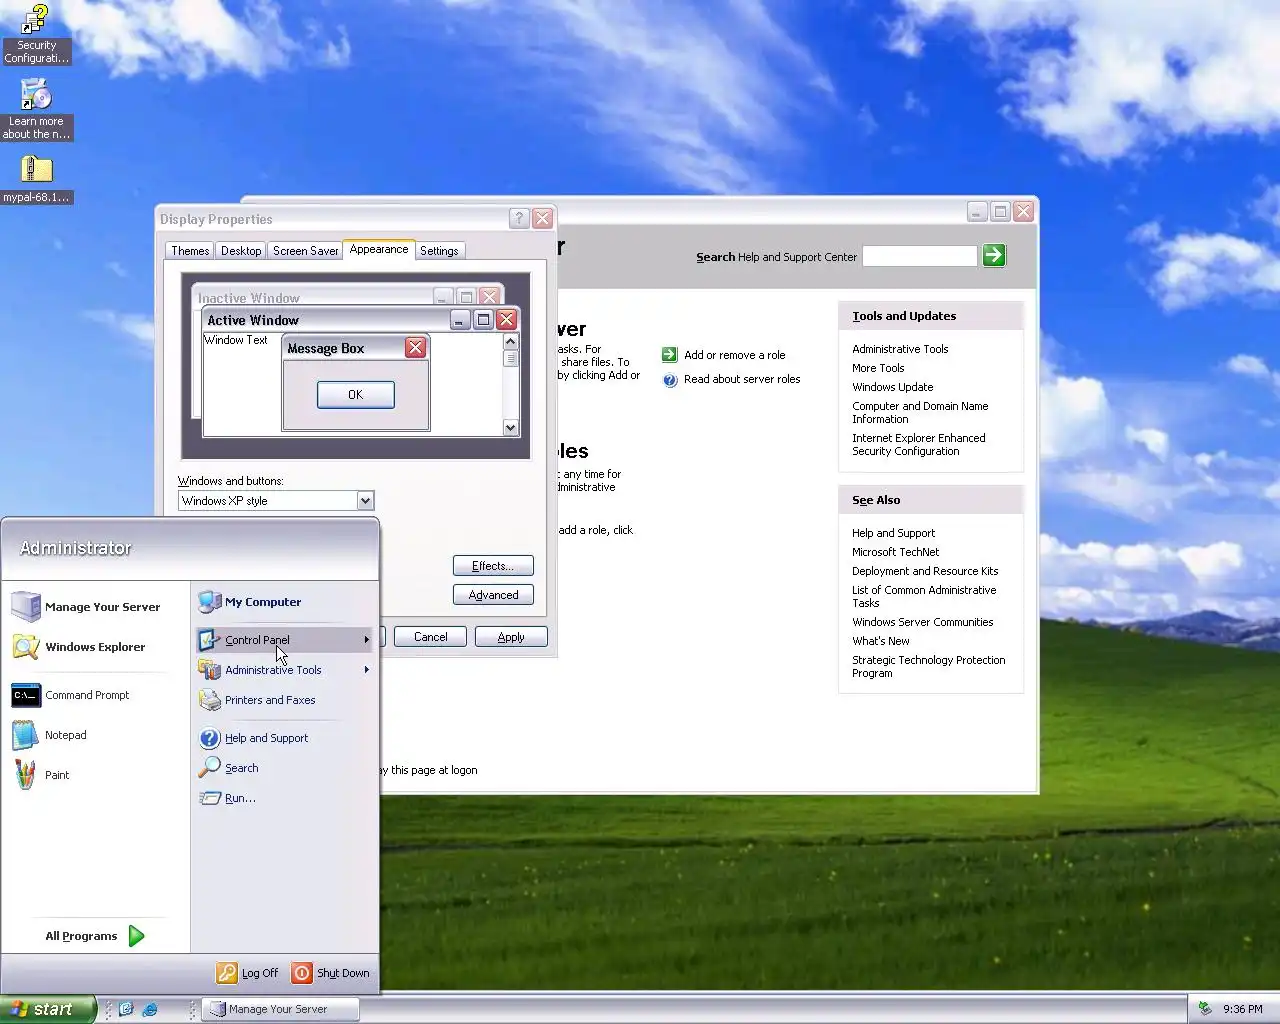1280x1024 pixels.
Task: Open the Windows and buttons style dropdown
Action: click(x=365, y=501)
